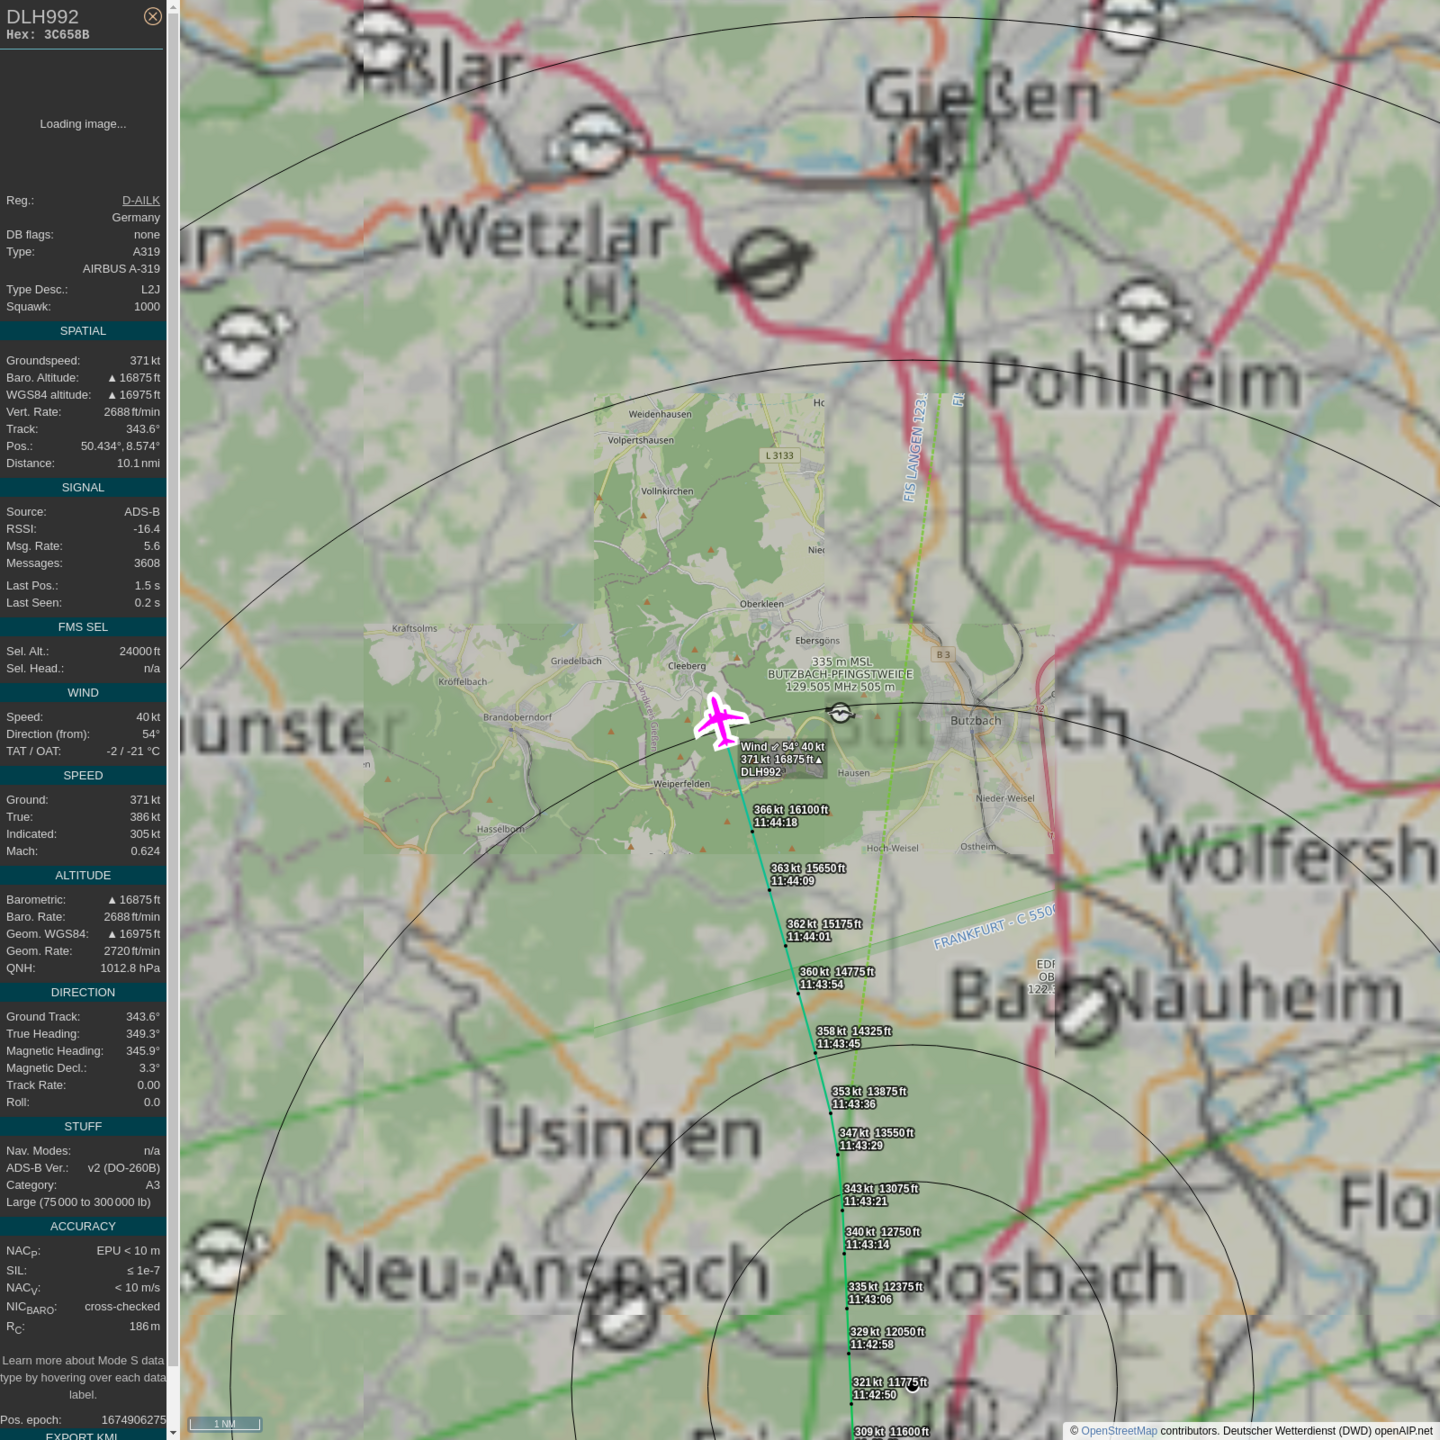This screenshot has height=1440, width=1440.
Task: Click the magenta DLH992 aircraft icon
Action: 720,720
